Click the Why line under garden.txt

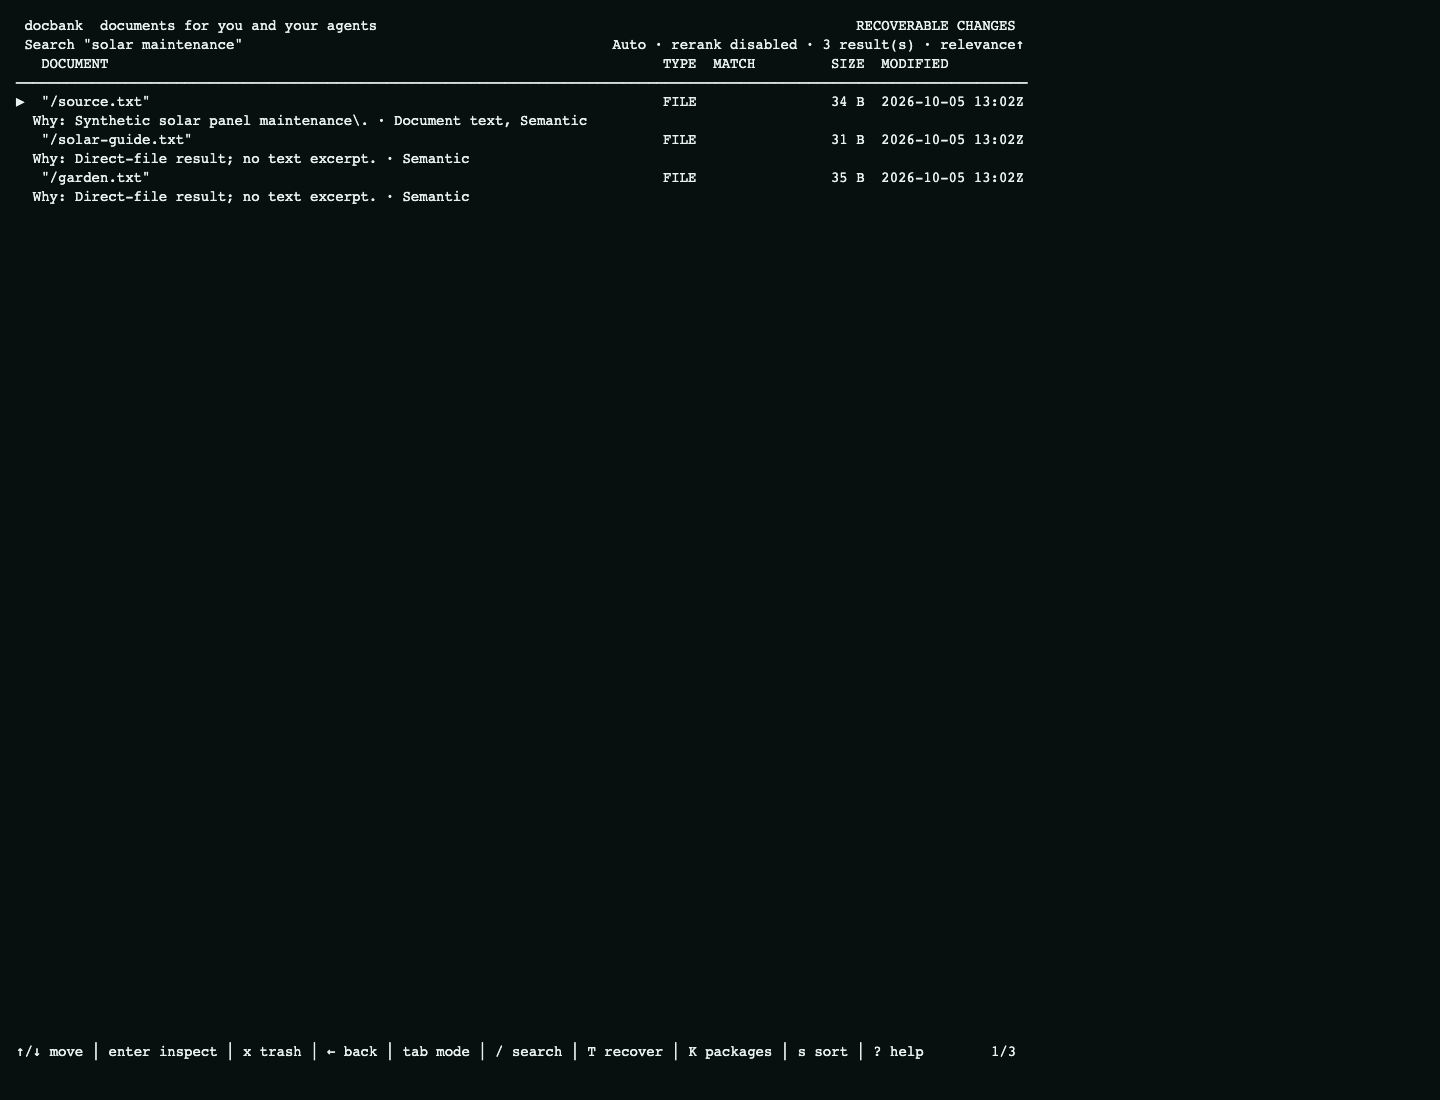(251, 197)
